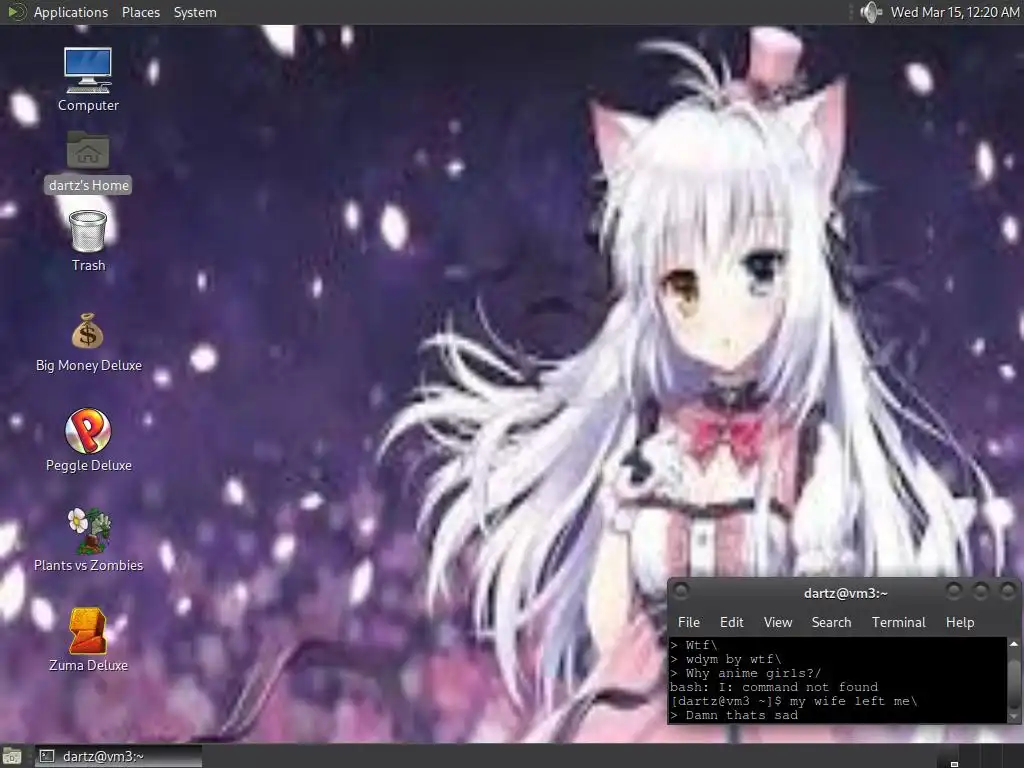Open the terminal window menu button left of title
Screen dimensions: 1024x768
tap(680, 592)
